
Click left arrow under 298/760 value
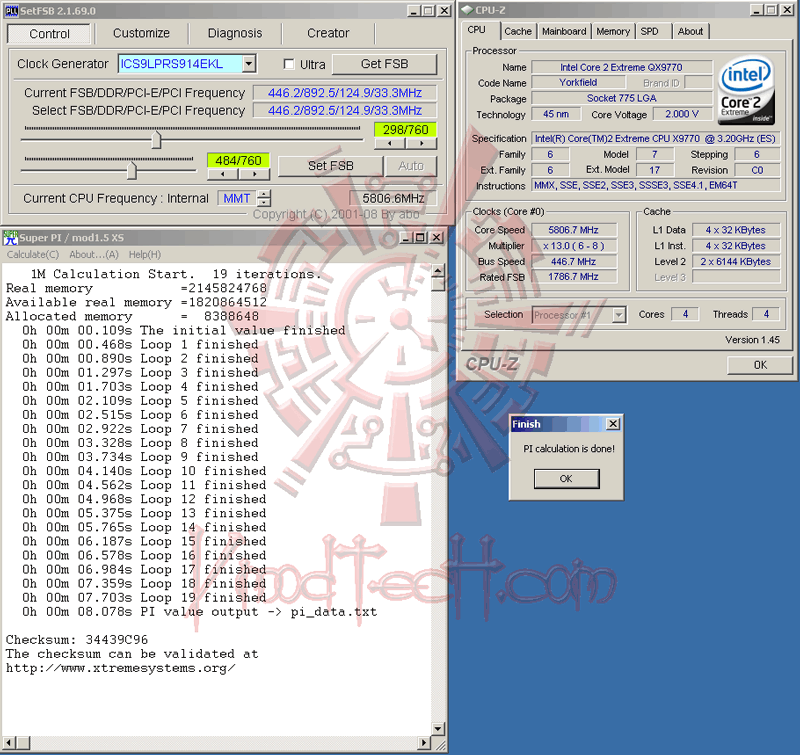point(389,144)
